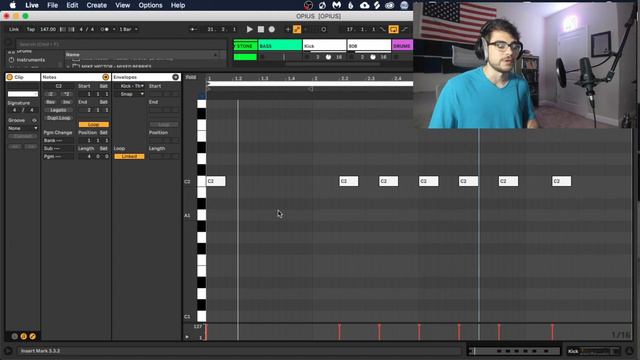Click the first C2 note at bar 1
Screen dimensions: 640x360
tap(216, 181)
